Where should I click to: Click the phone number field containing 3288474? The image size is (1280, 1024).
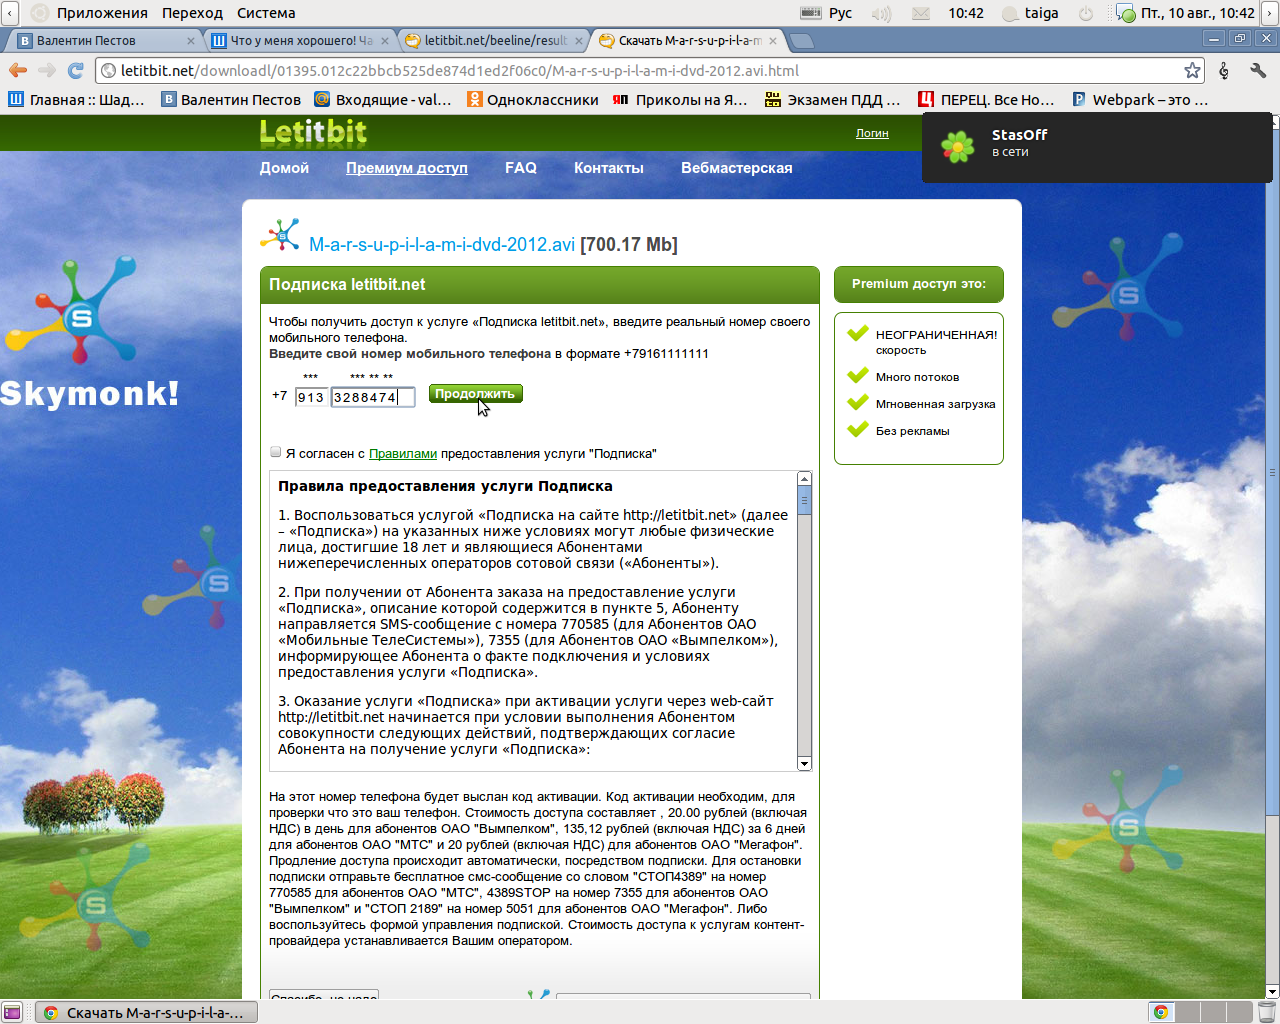tap(373, 397)
